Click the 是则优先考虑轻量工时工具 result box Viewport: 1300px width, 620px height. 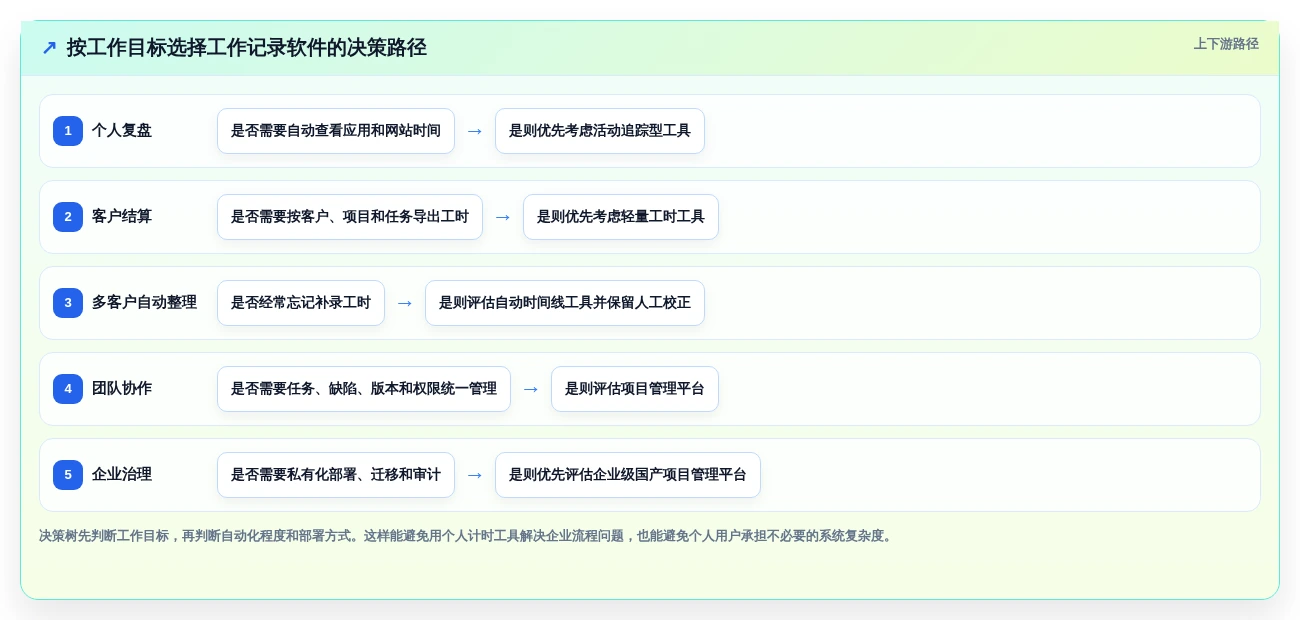(x=621, y=217)
